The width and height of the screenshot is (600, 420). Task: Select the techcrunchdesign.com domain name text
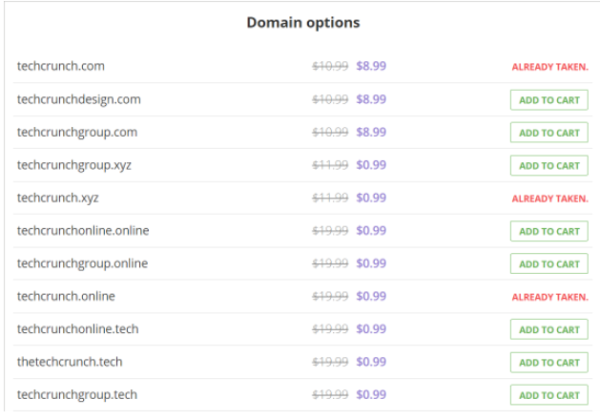click(79, 99)
